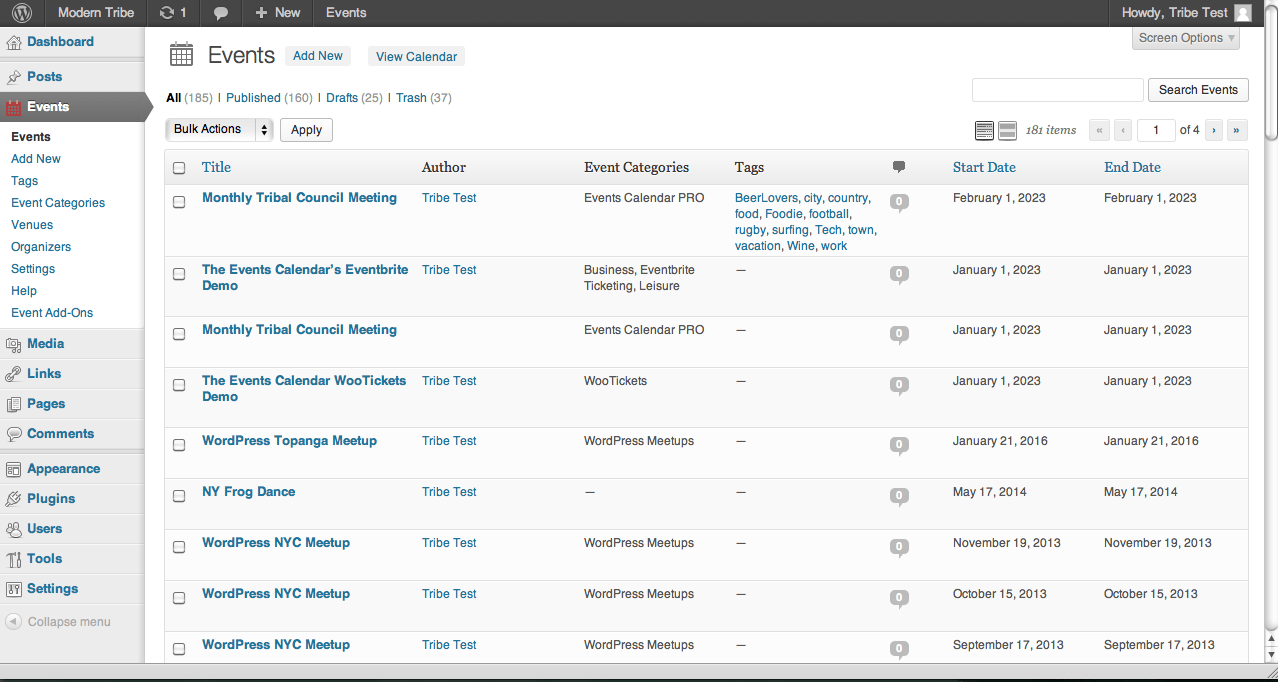Open the updates icon showing 1
The width and height of the screenshot is (1278, 682).
pos(173,13)
